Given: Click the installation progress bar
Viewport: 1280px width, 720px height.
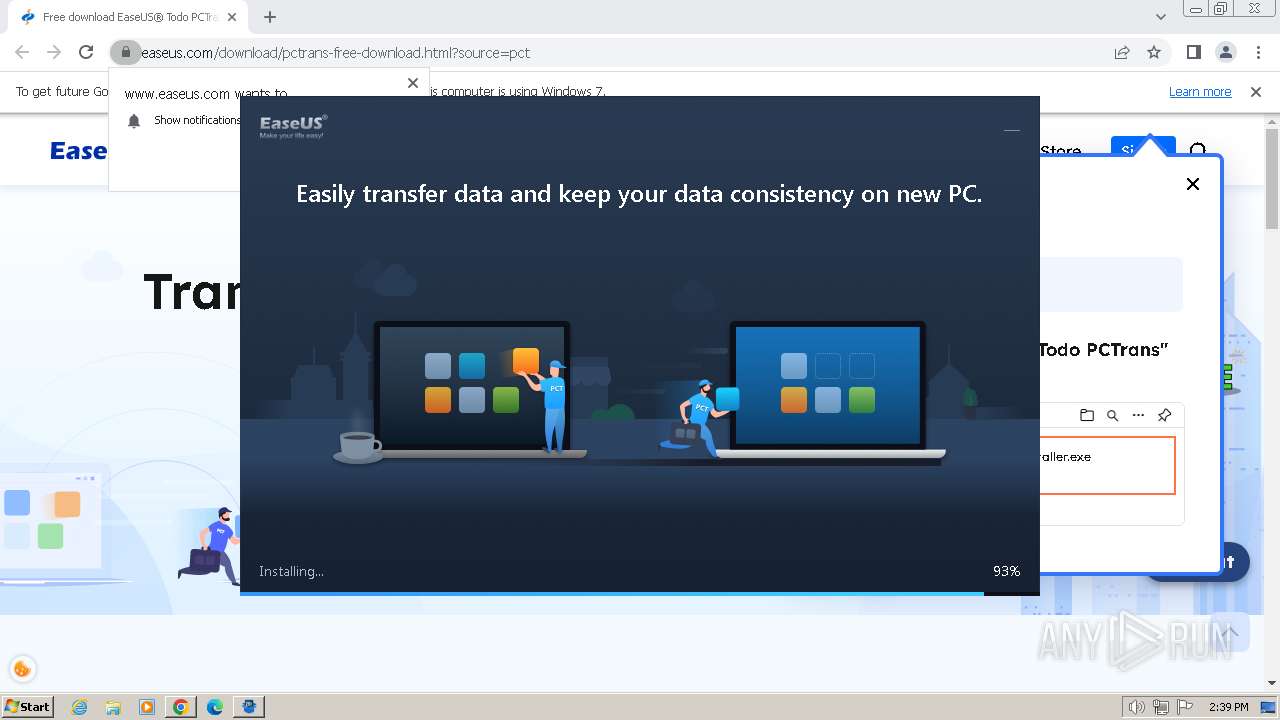Looking at the screenshot, I should tap(640, 593).
